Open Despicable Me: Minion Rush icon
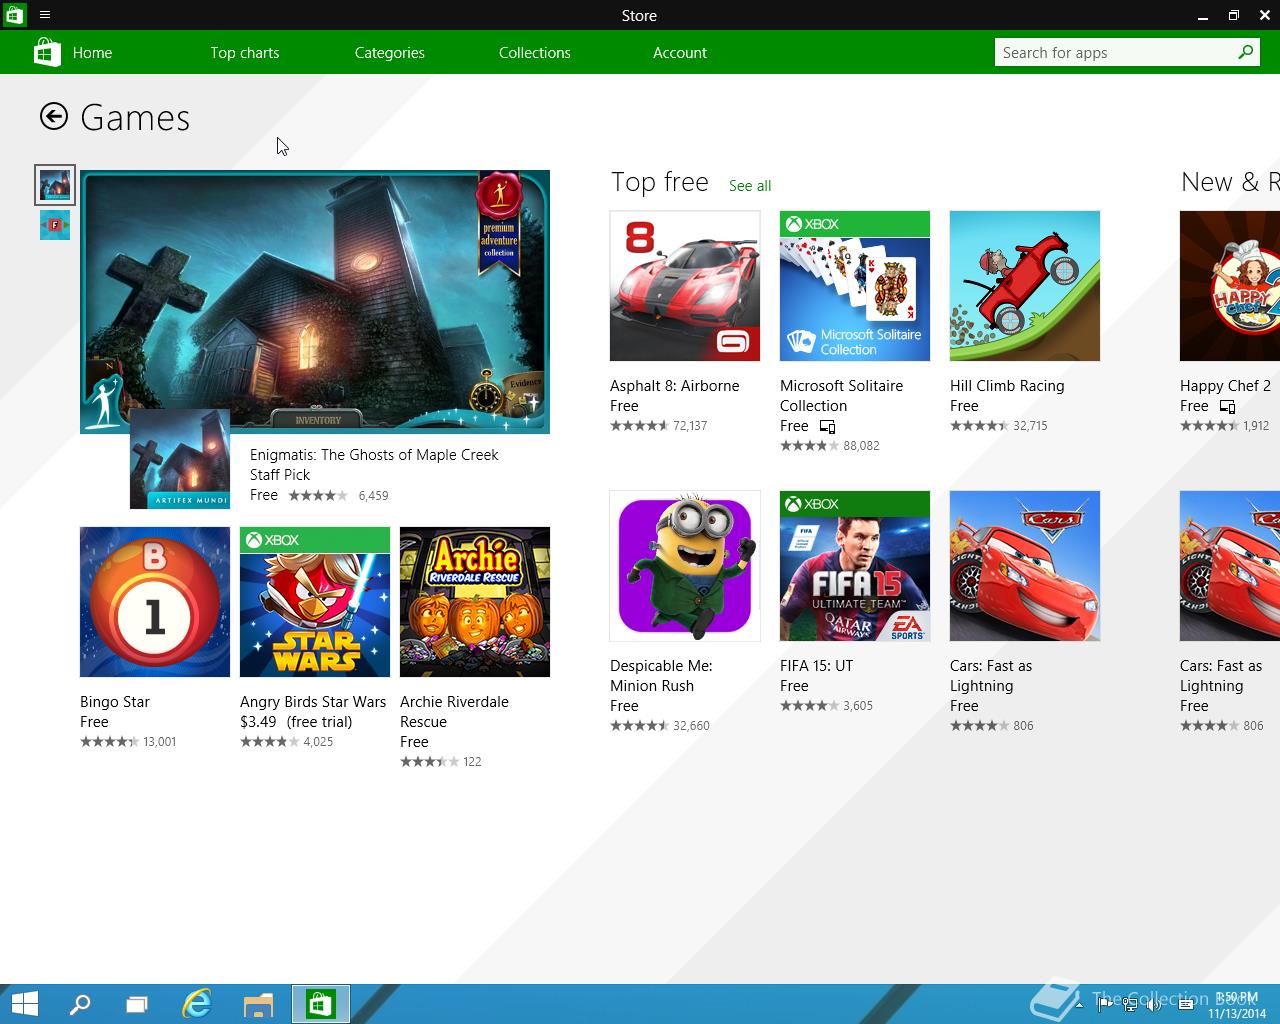 pos(685,566)
